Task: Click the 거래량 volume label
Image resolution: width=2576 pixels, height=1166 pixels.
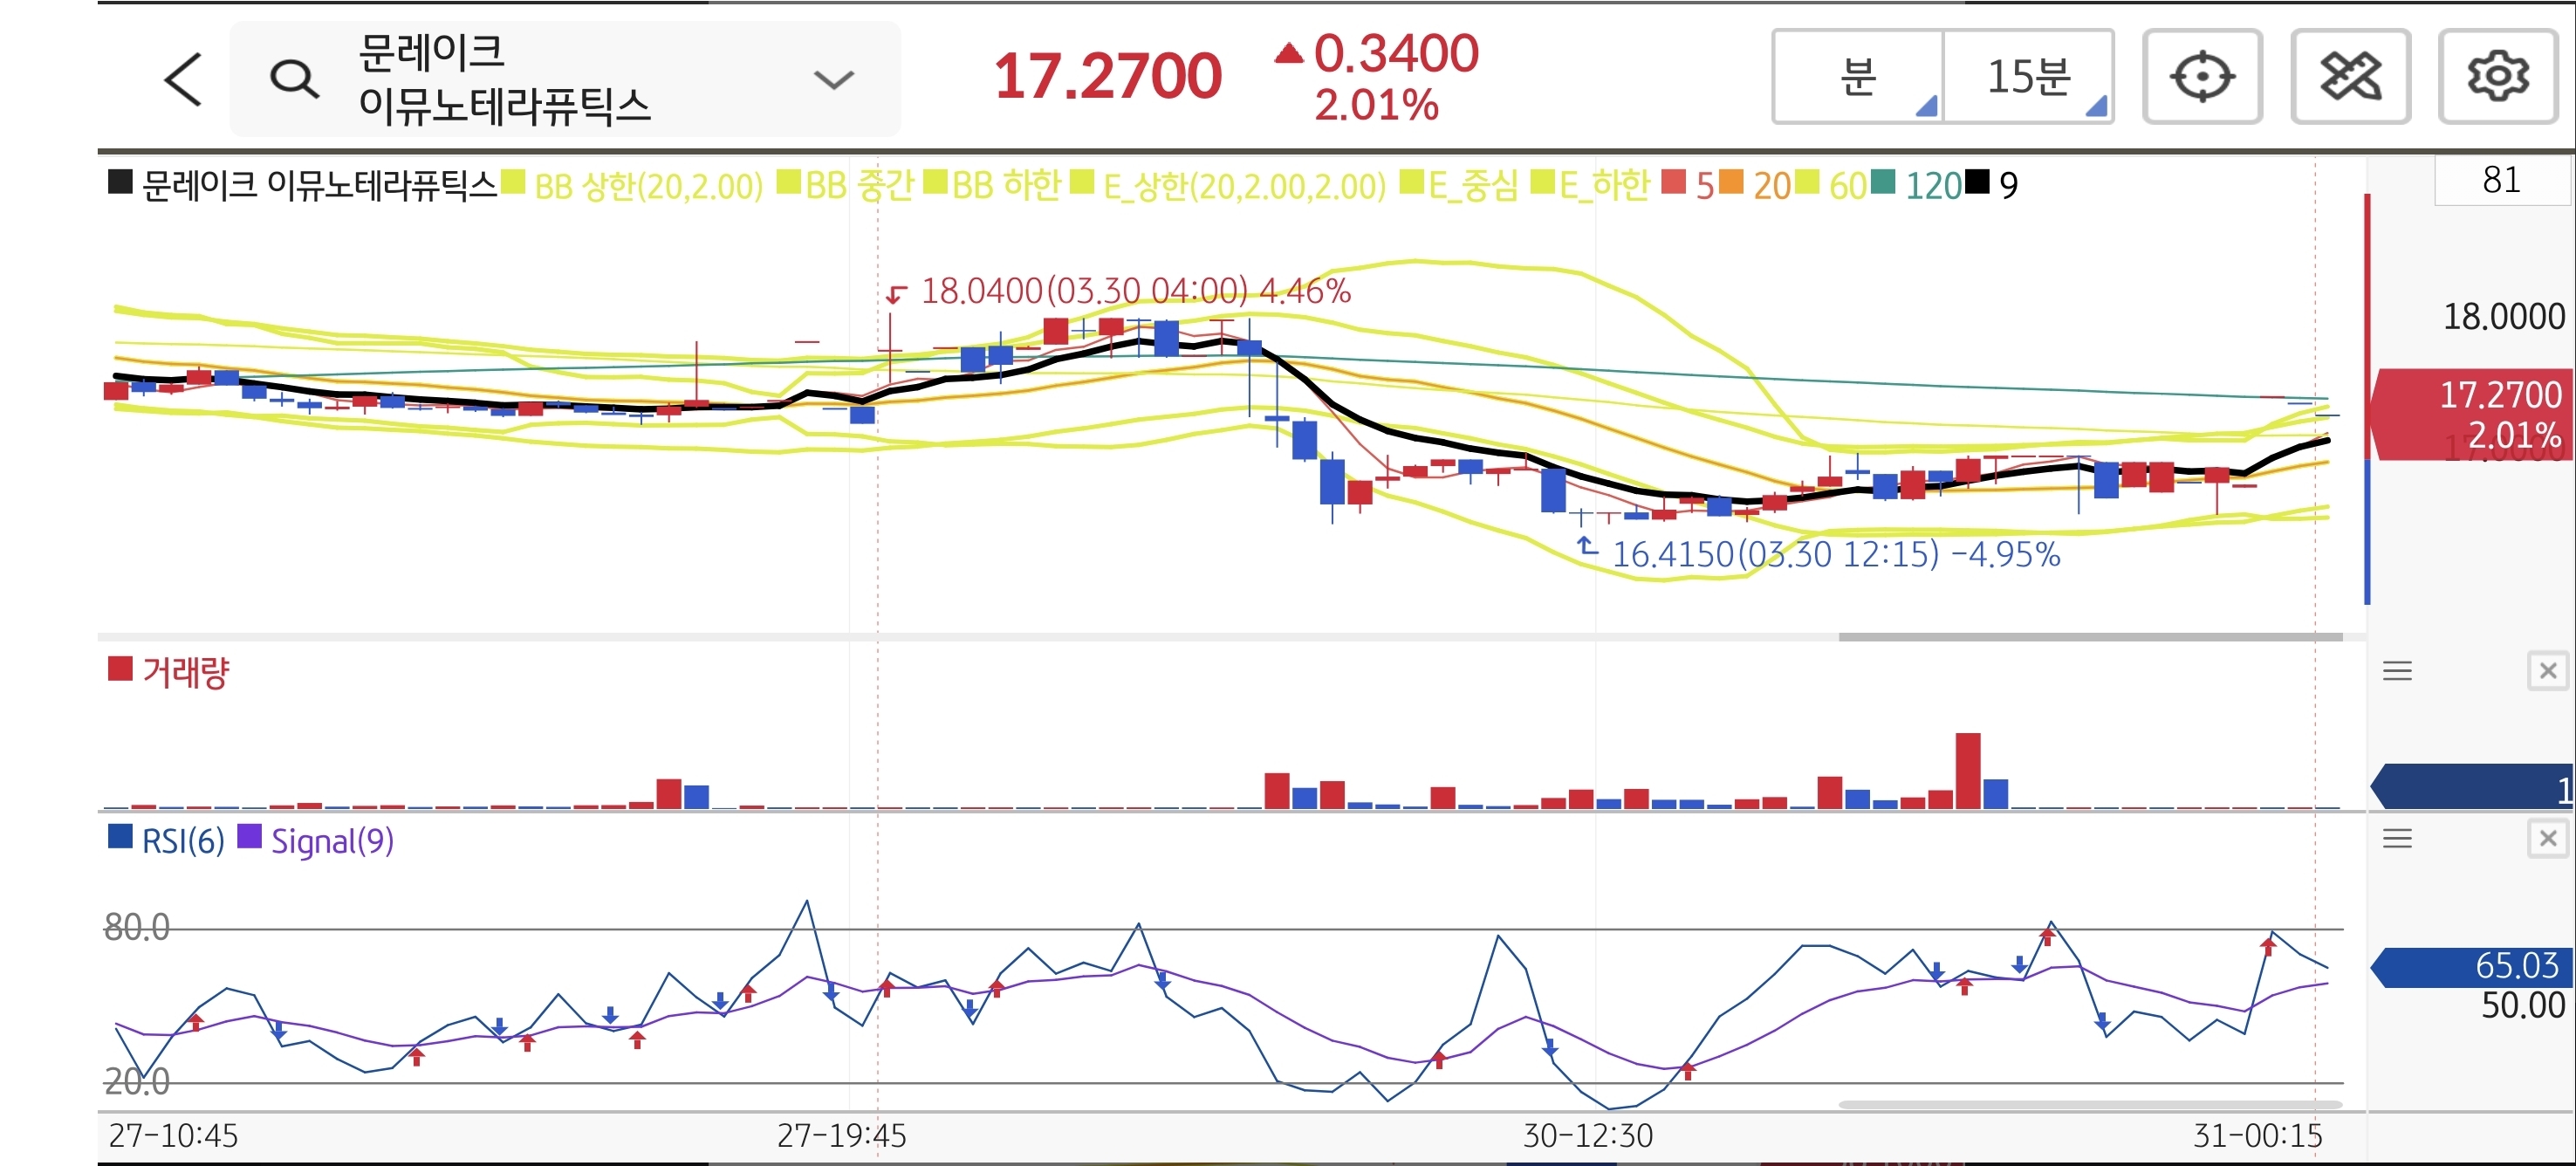Action: [185, 672]
